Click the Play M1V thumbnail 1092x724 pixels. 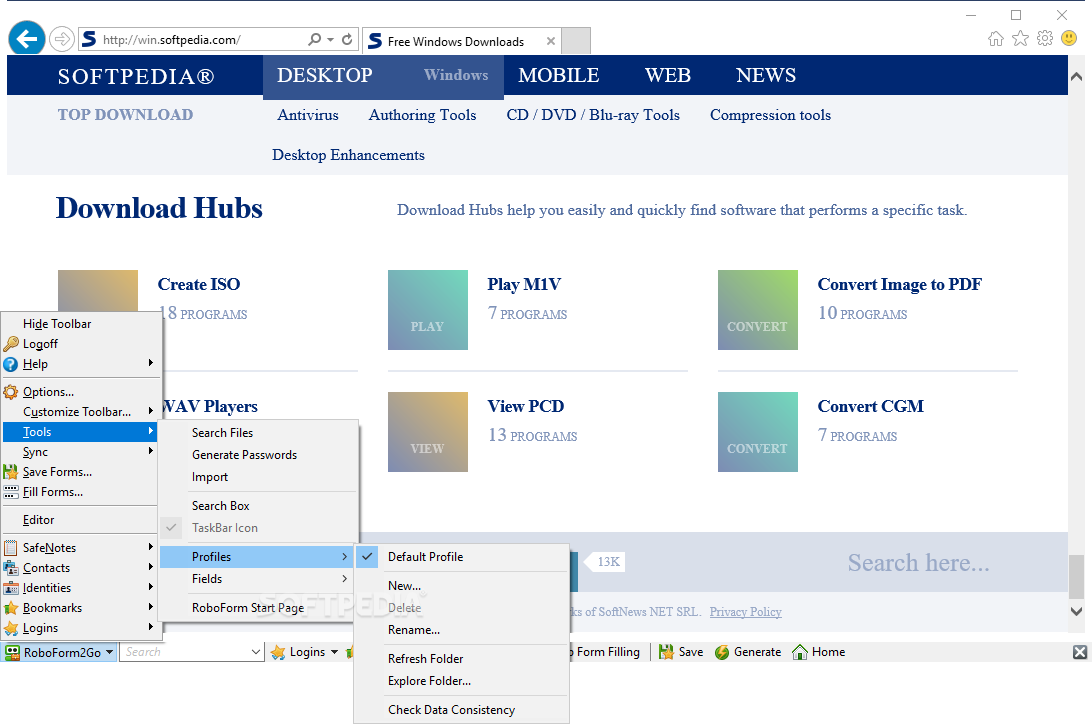[x=428, y=310]
